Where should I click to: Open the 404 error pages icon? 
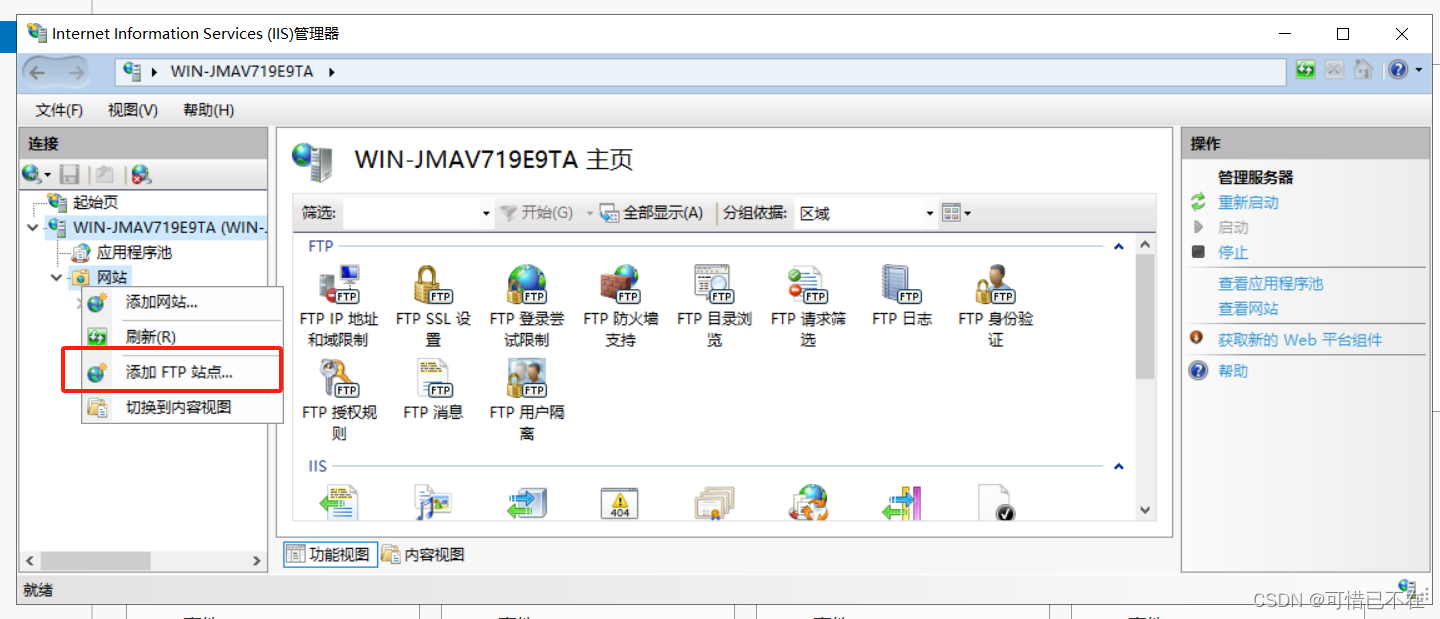point(620,502)
